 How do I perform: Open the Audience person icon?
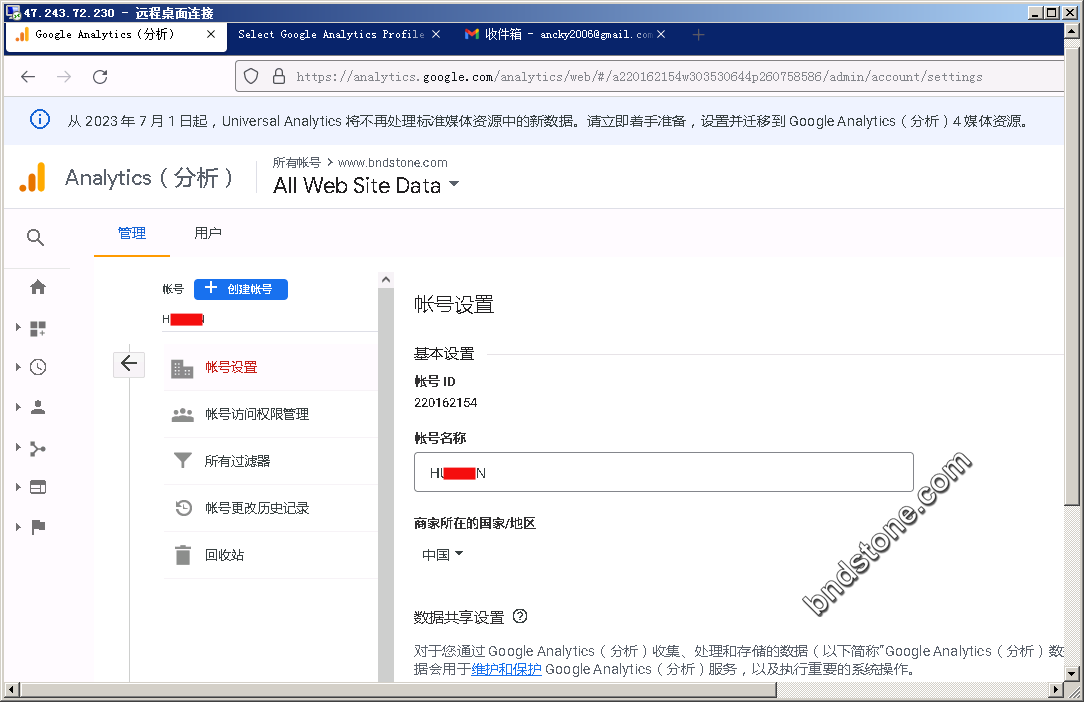[x=38, y=407]
